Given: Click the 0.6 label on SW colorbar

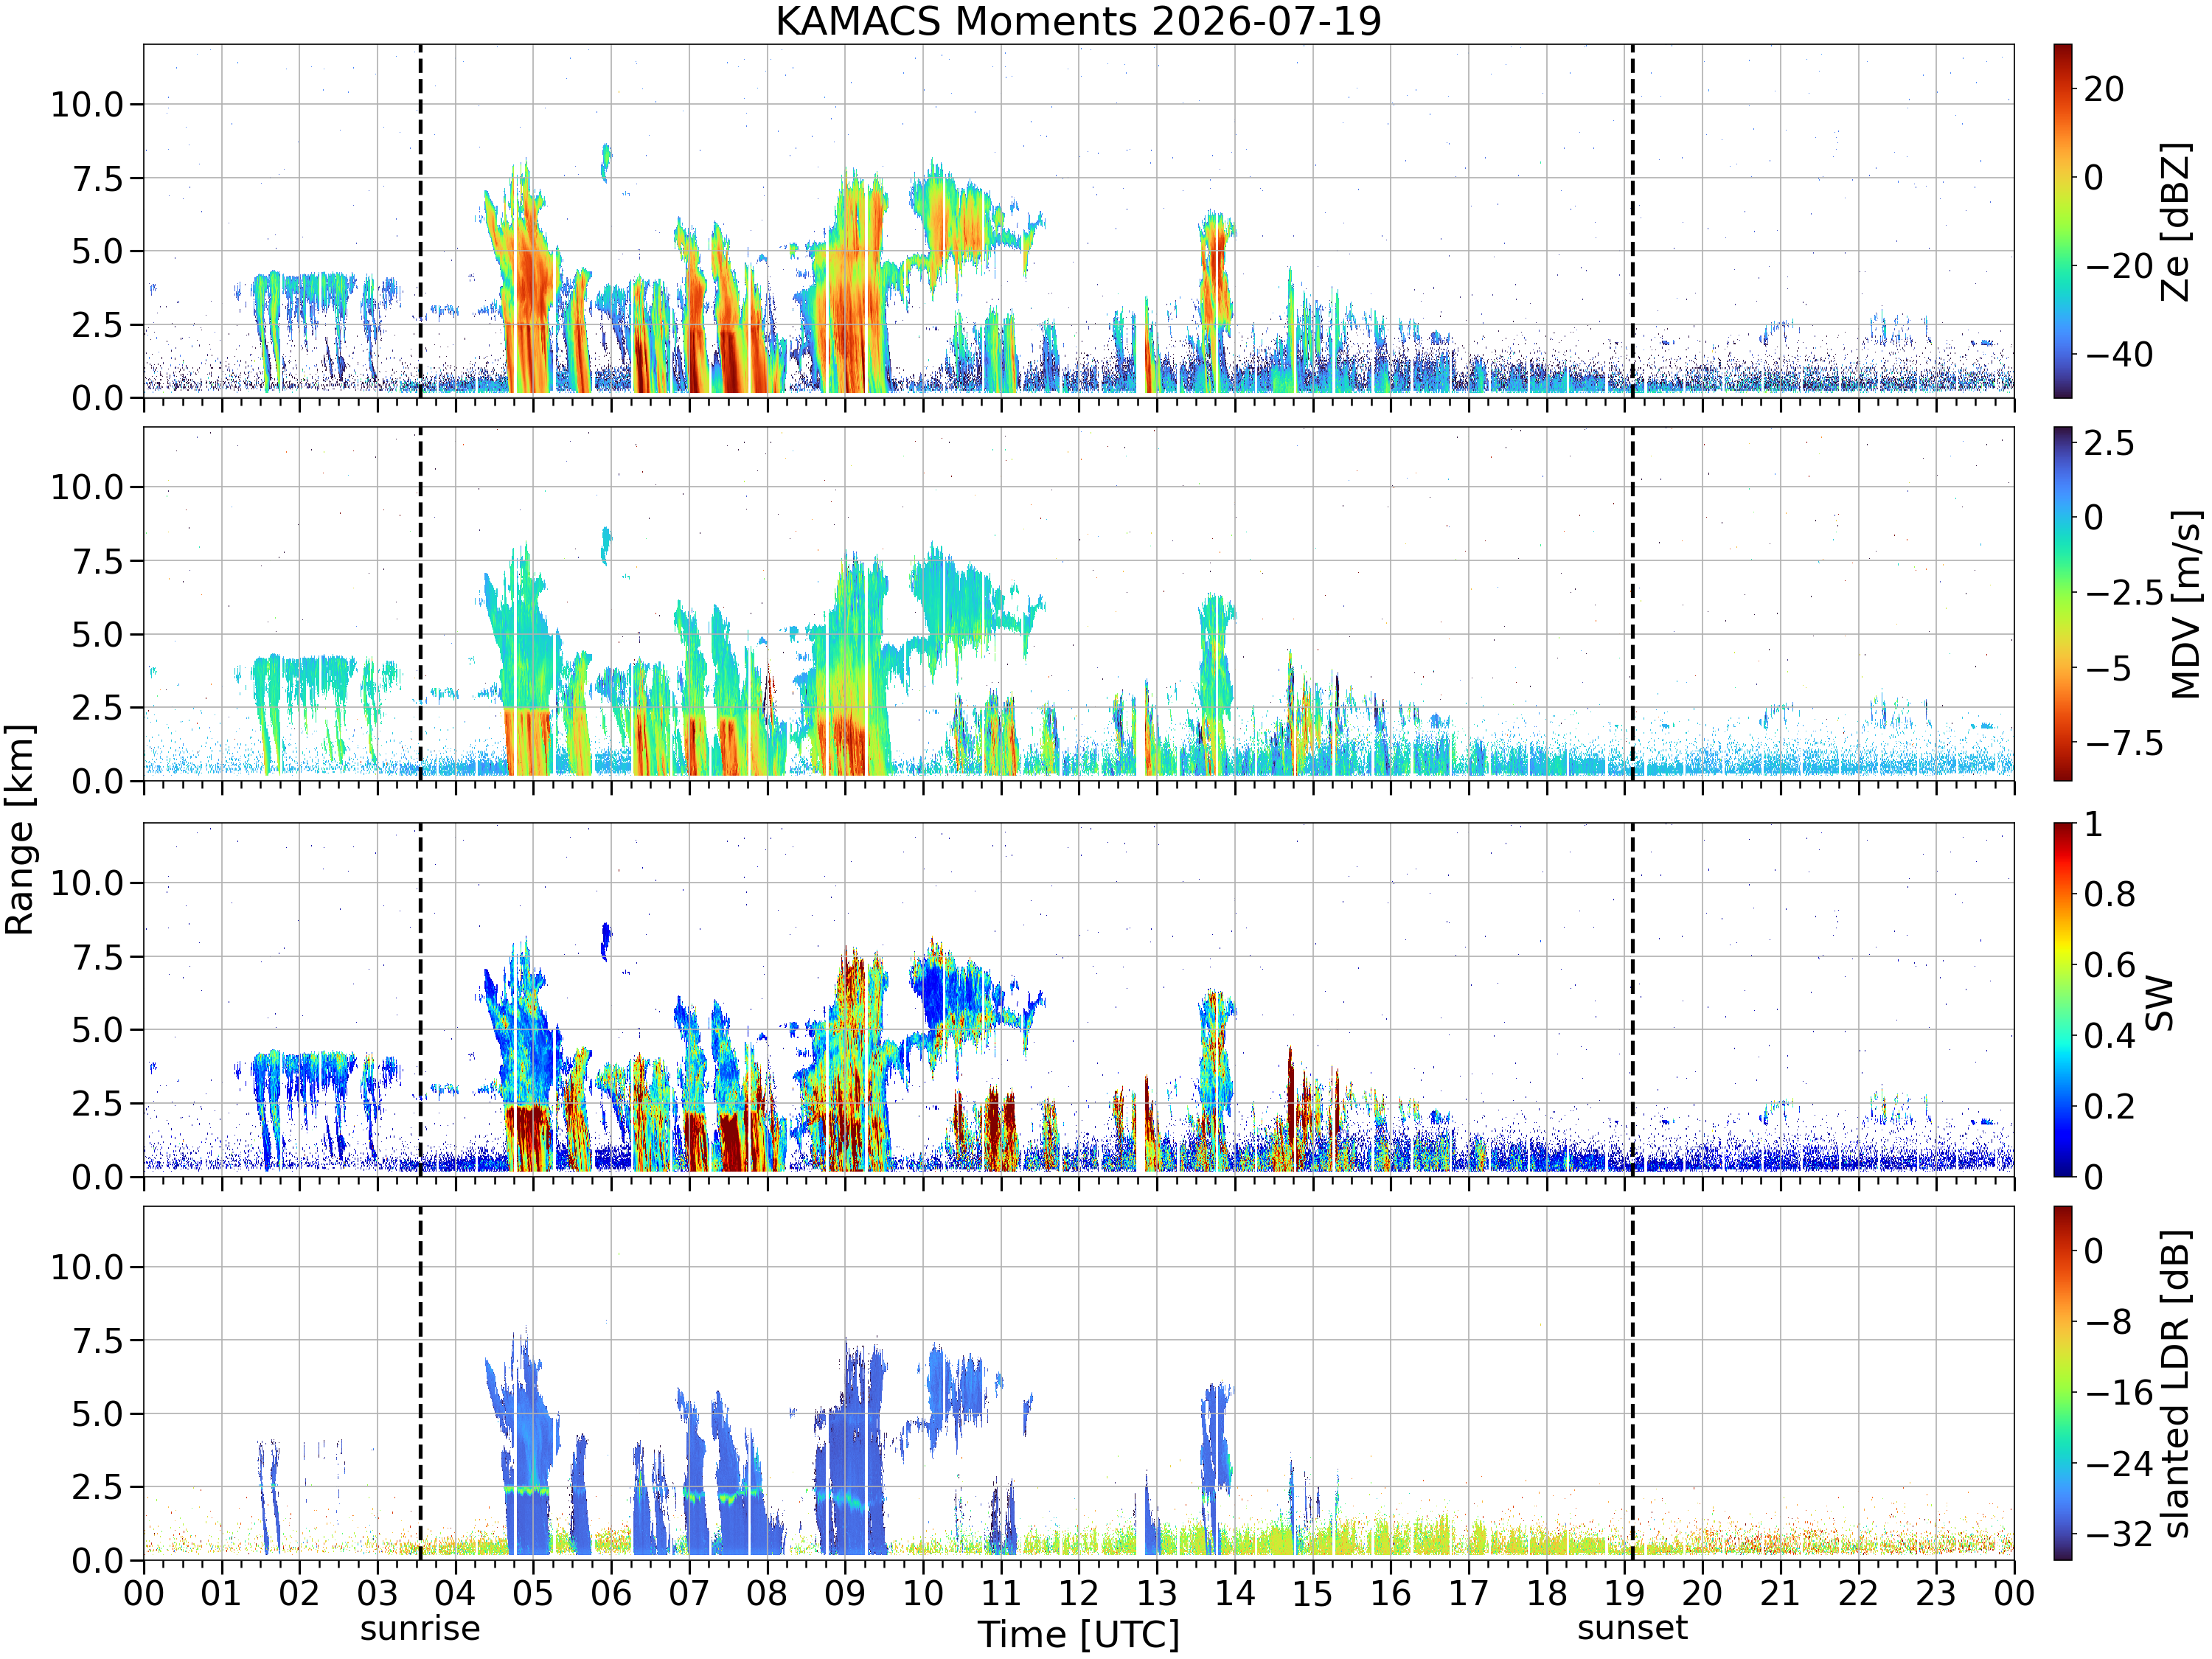Looking at the screenshot, I should point(2110,965).
